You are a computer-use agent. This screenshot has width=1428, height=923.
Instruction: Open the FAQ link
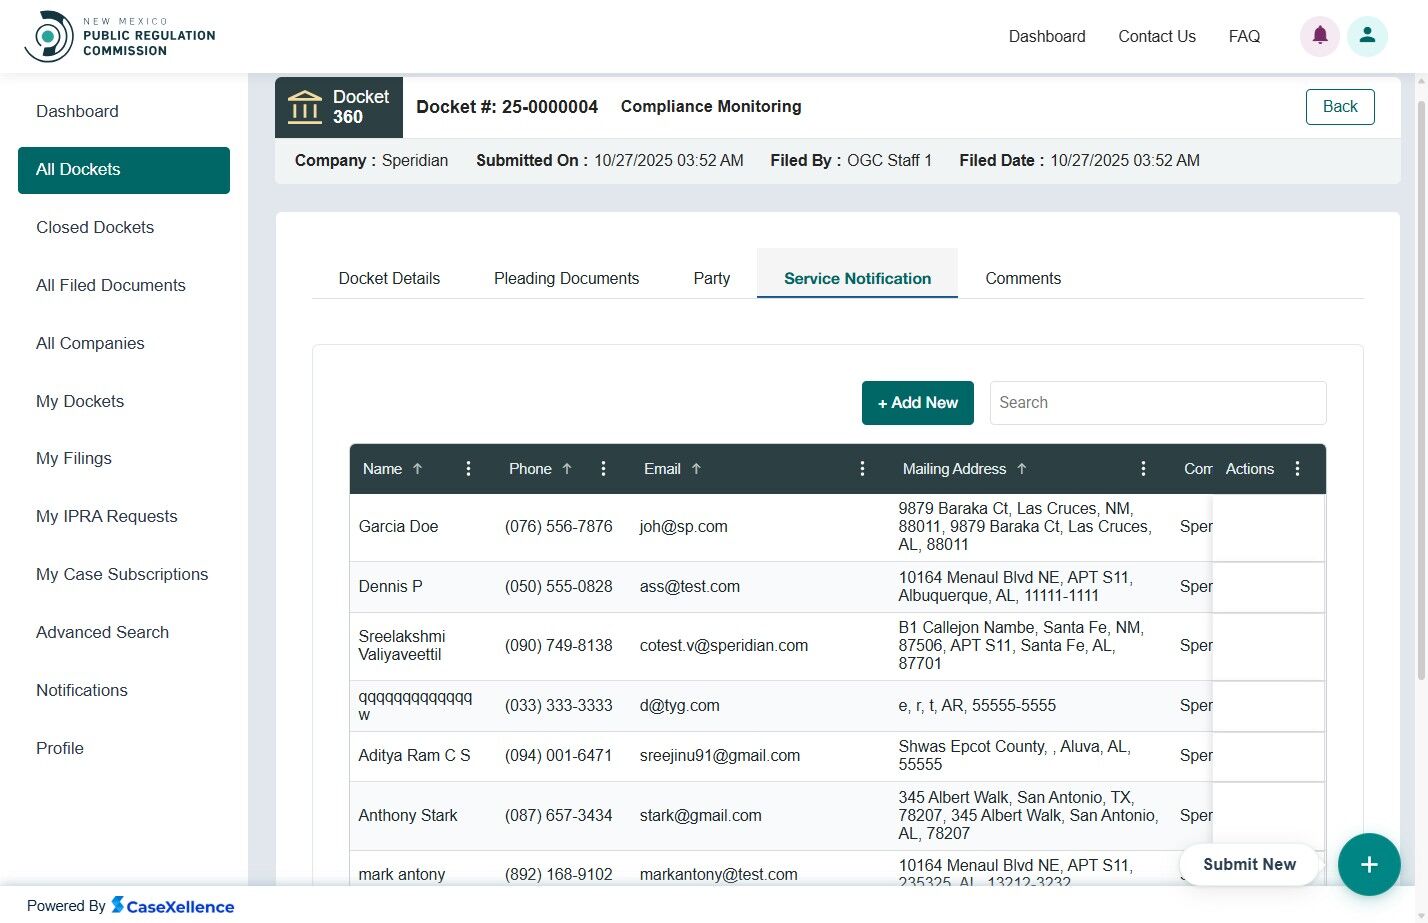tap(1244, 37)
